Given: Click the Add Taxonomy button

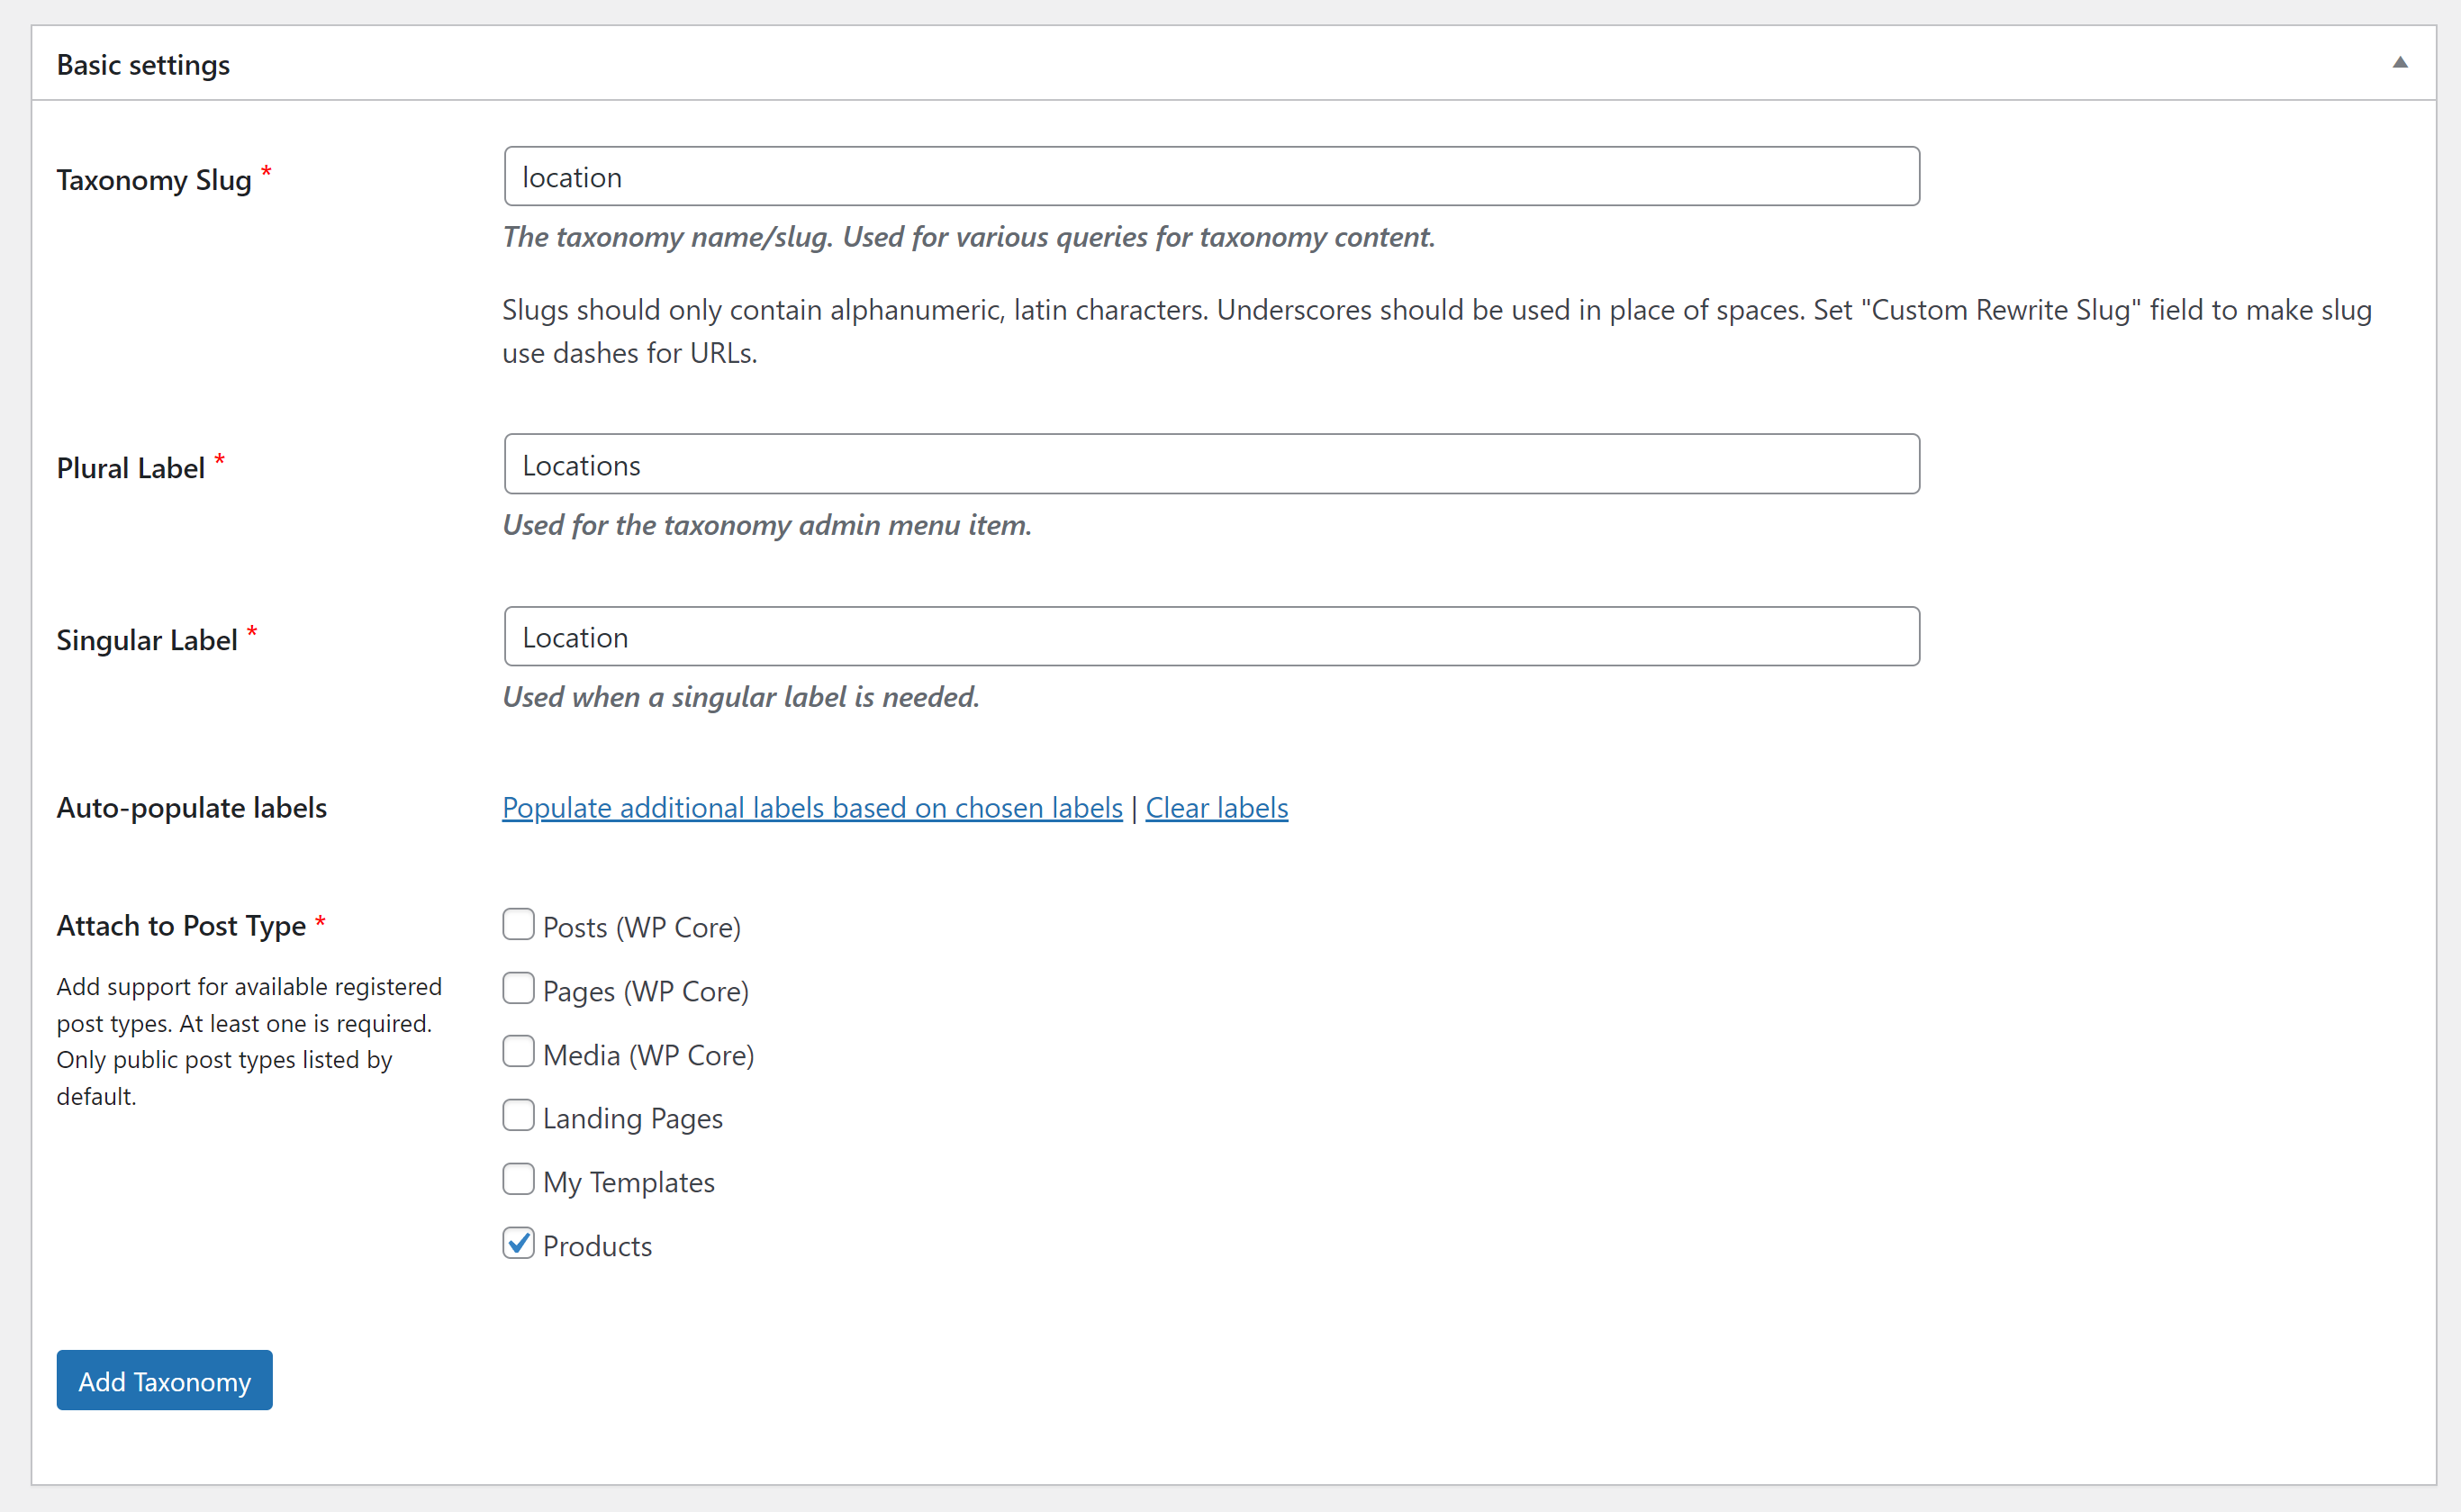Looking at the screenshot, I should pyautogui.click(x=164, y=1380).
